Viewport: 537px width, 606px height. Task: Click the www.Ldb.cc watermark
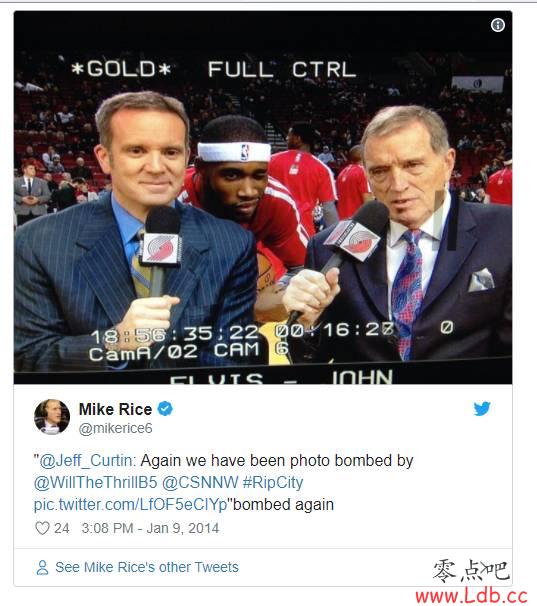(x=472, y=596)
